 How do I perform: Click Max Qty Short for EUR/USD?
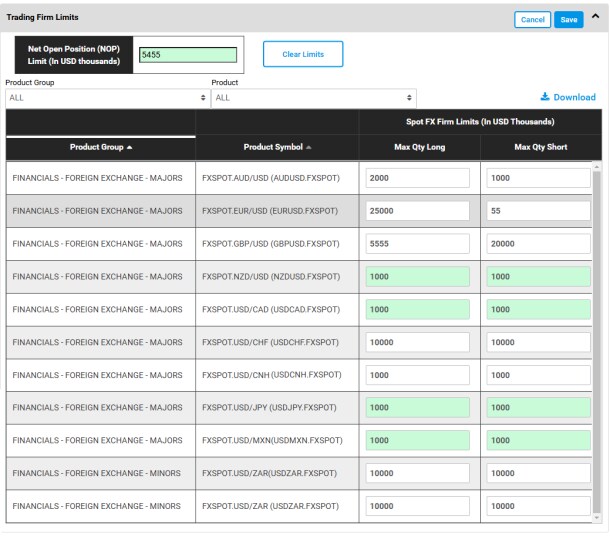(538, 211)
